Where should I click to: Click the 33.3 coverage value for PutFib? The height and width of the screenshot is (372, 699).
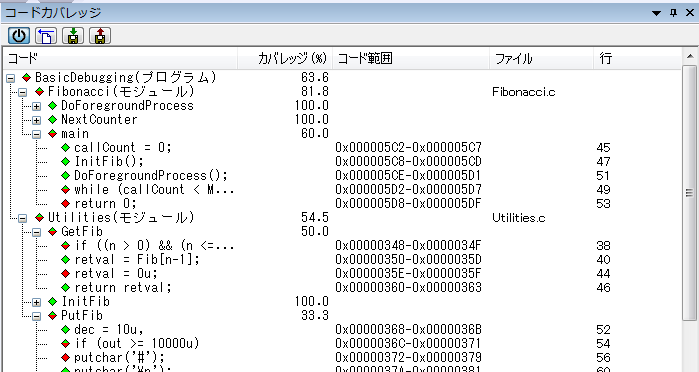pyautogui.click(x=315, y=315)
